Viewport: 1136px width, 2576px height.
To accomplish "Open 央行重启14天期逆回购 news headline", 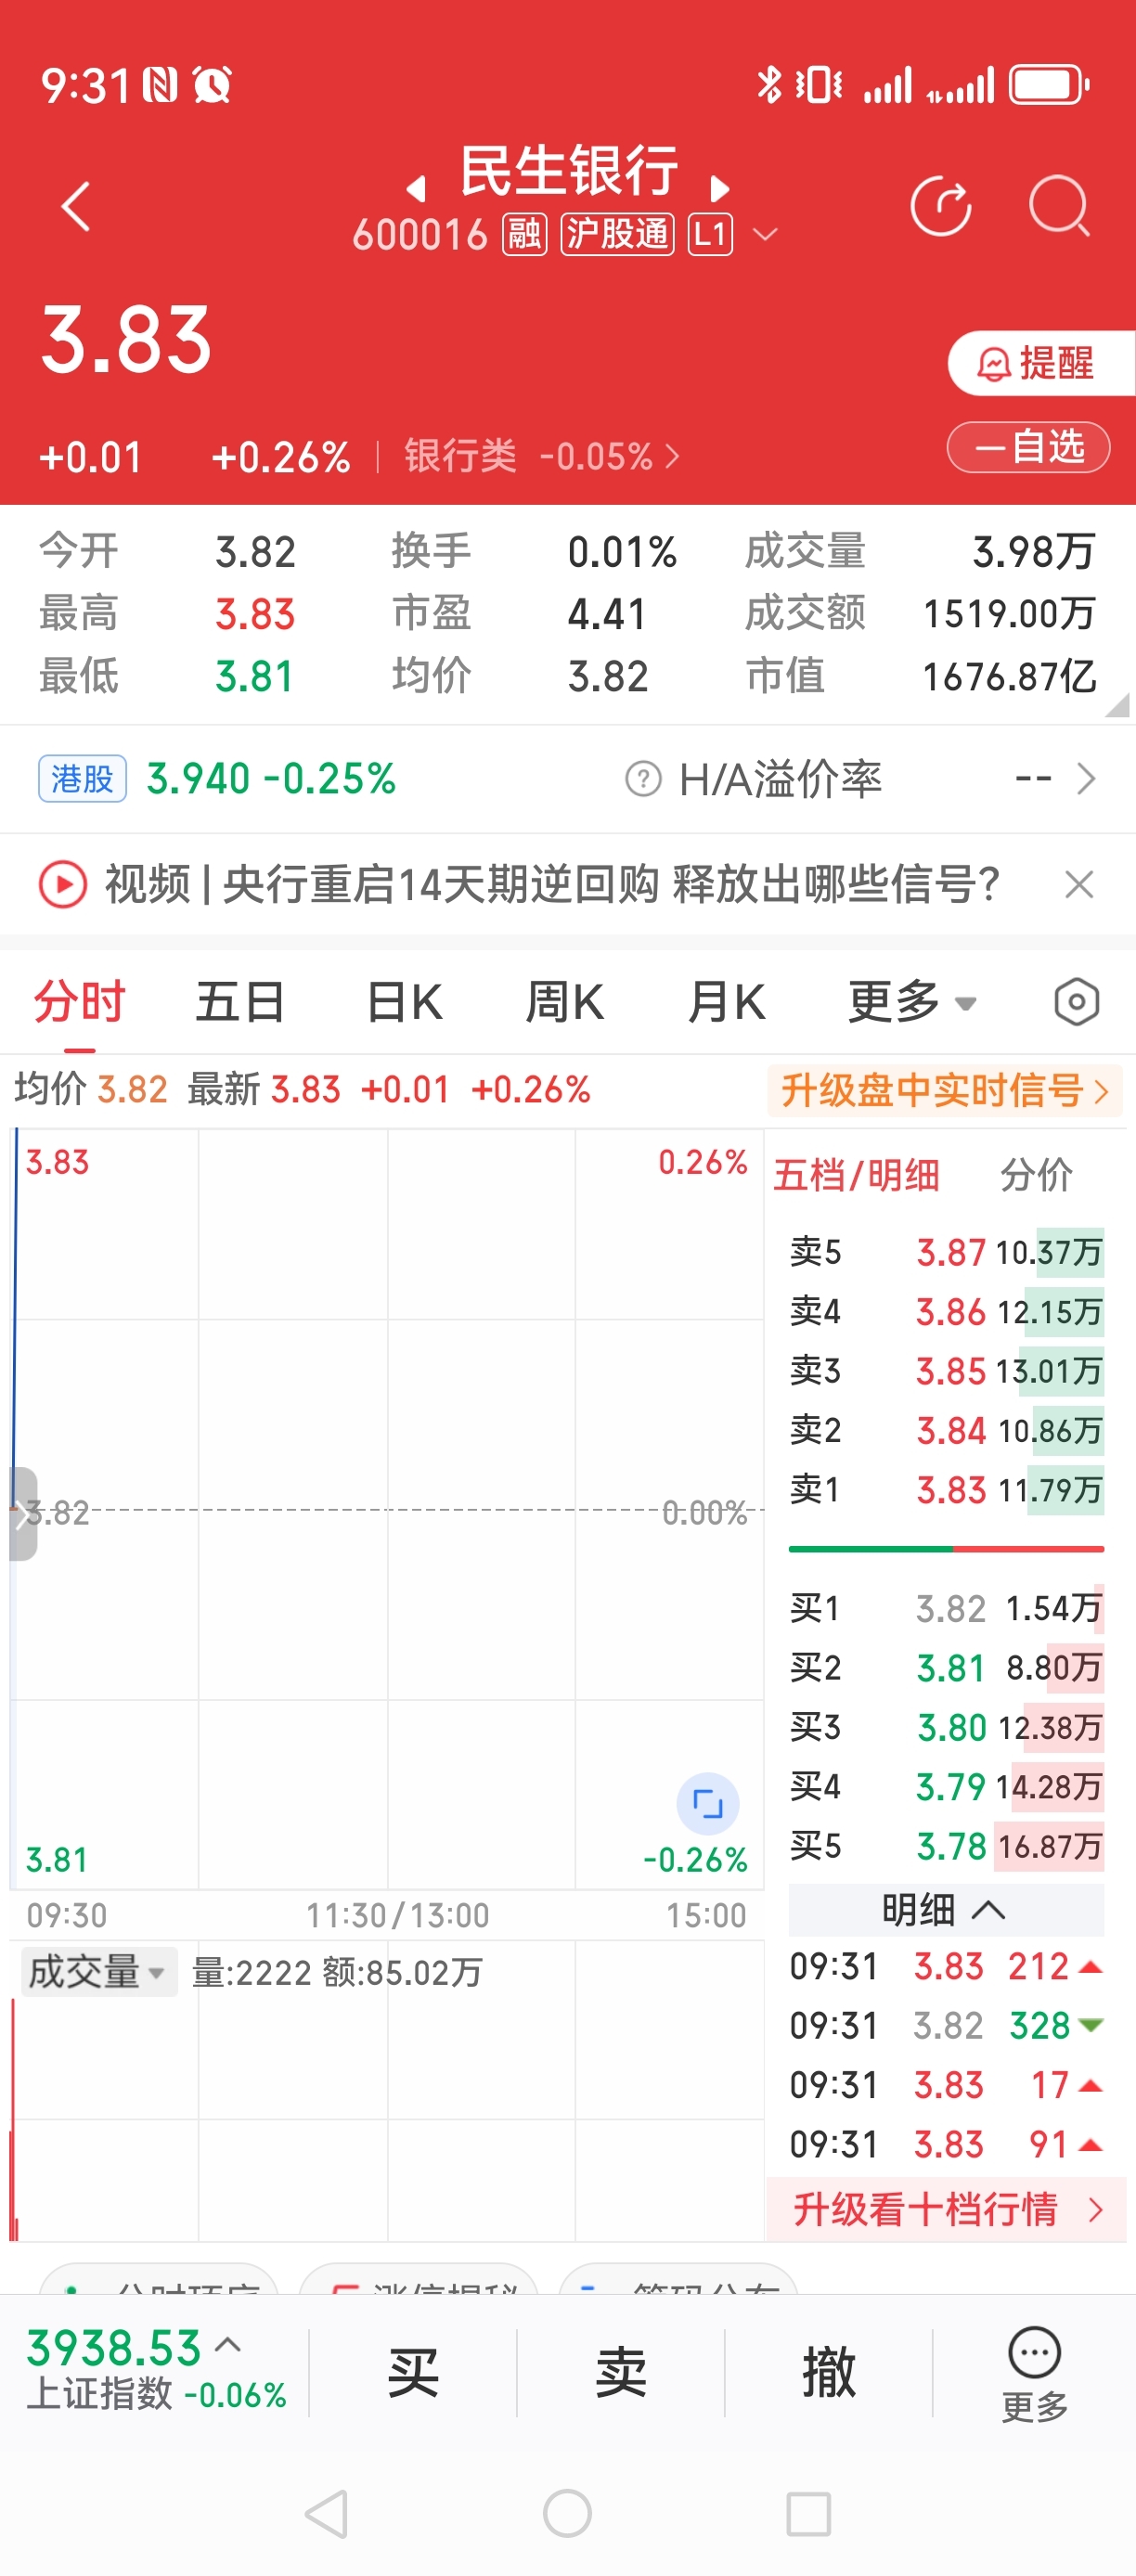I will pyautogui.click(x=552, y=885).
